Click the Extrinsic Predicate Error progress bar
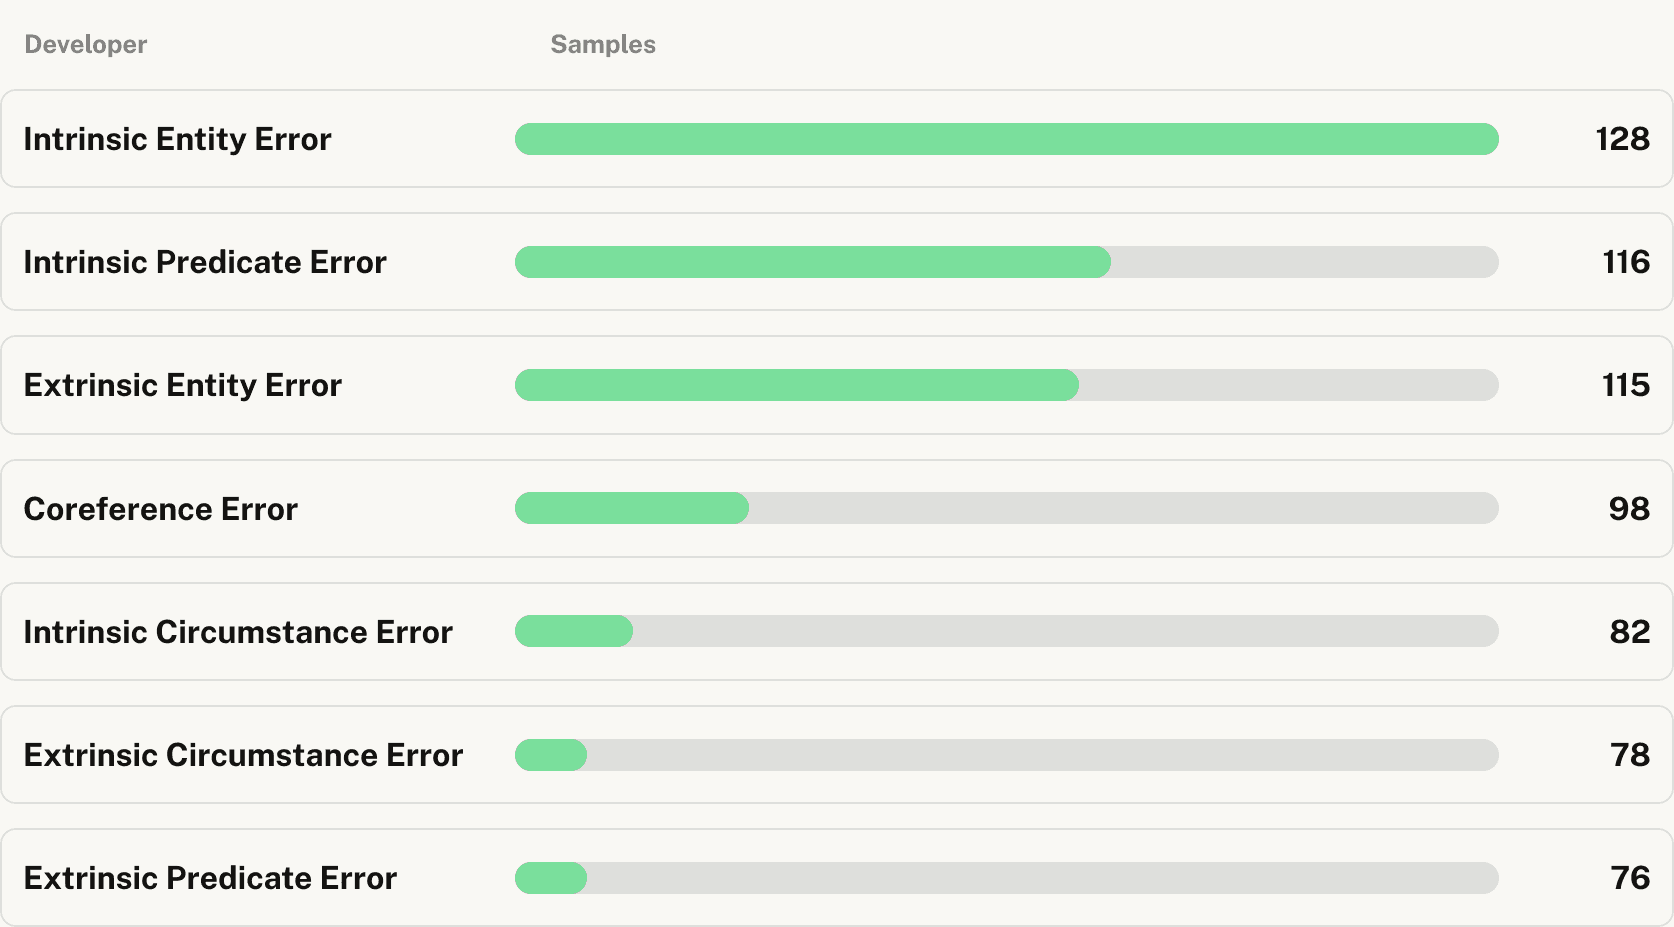The height and width of the screenshot is (927, 1674). coord(1006,878)
